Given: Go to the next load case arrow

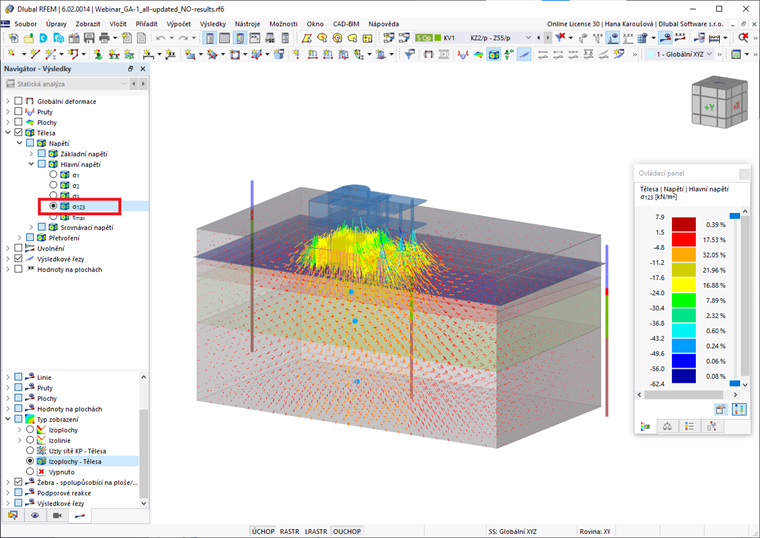Looking at the screenshot, I should [548, 38].
